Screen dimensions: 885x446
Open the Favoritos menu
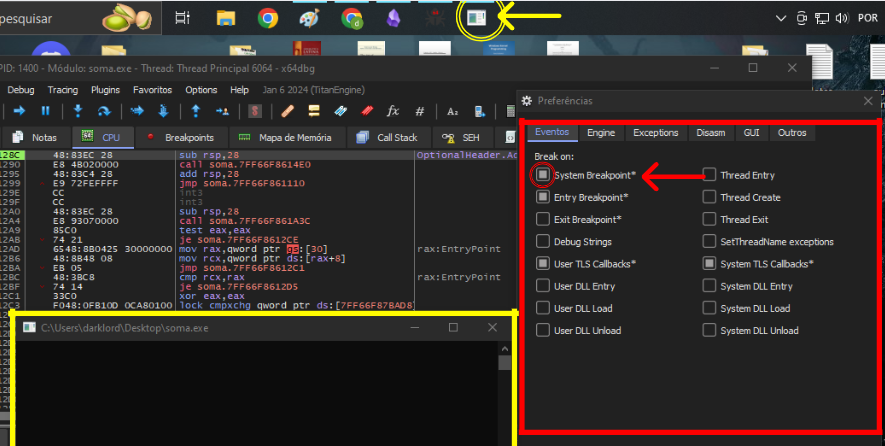click(x=153, y=90)
